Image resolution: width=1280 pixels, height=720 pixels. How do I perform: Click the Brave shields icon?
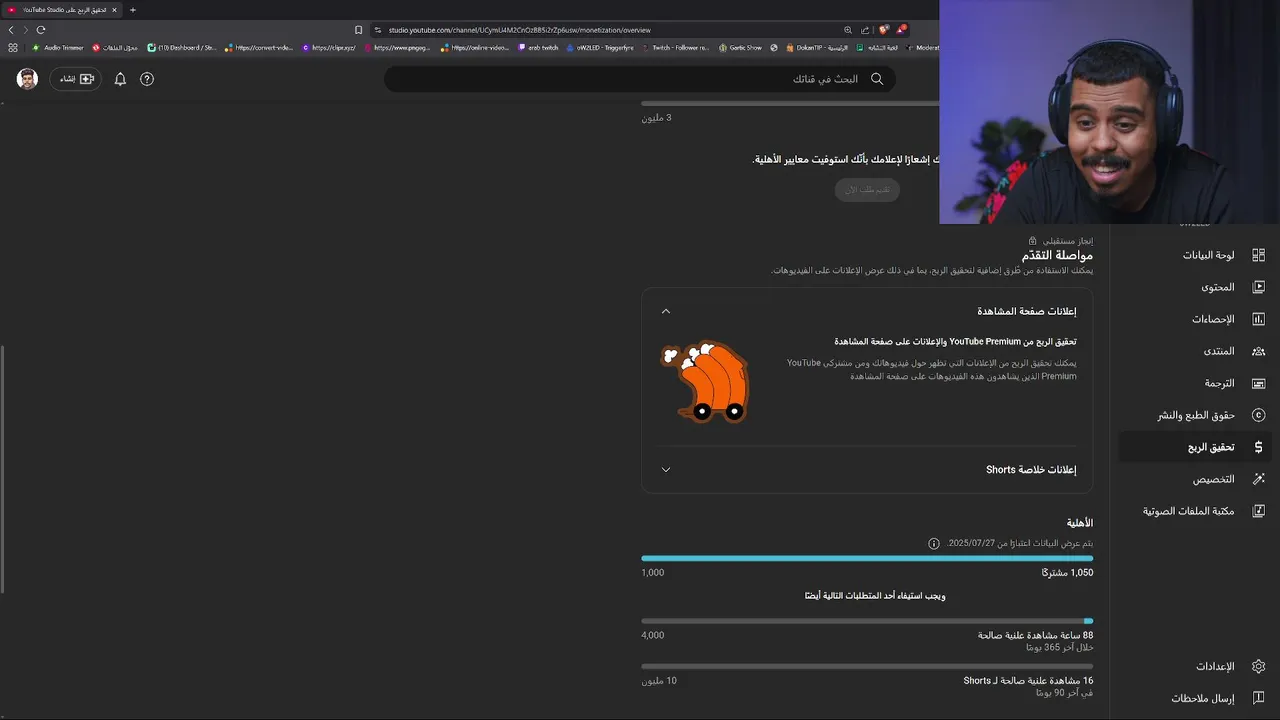click(883, 30)
